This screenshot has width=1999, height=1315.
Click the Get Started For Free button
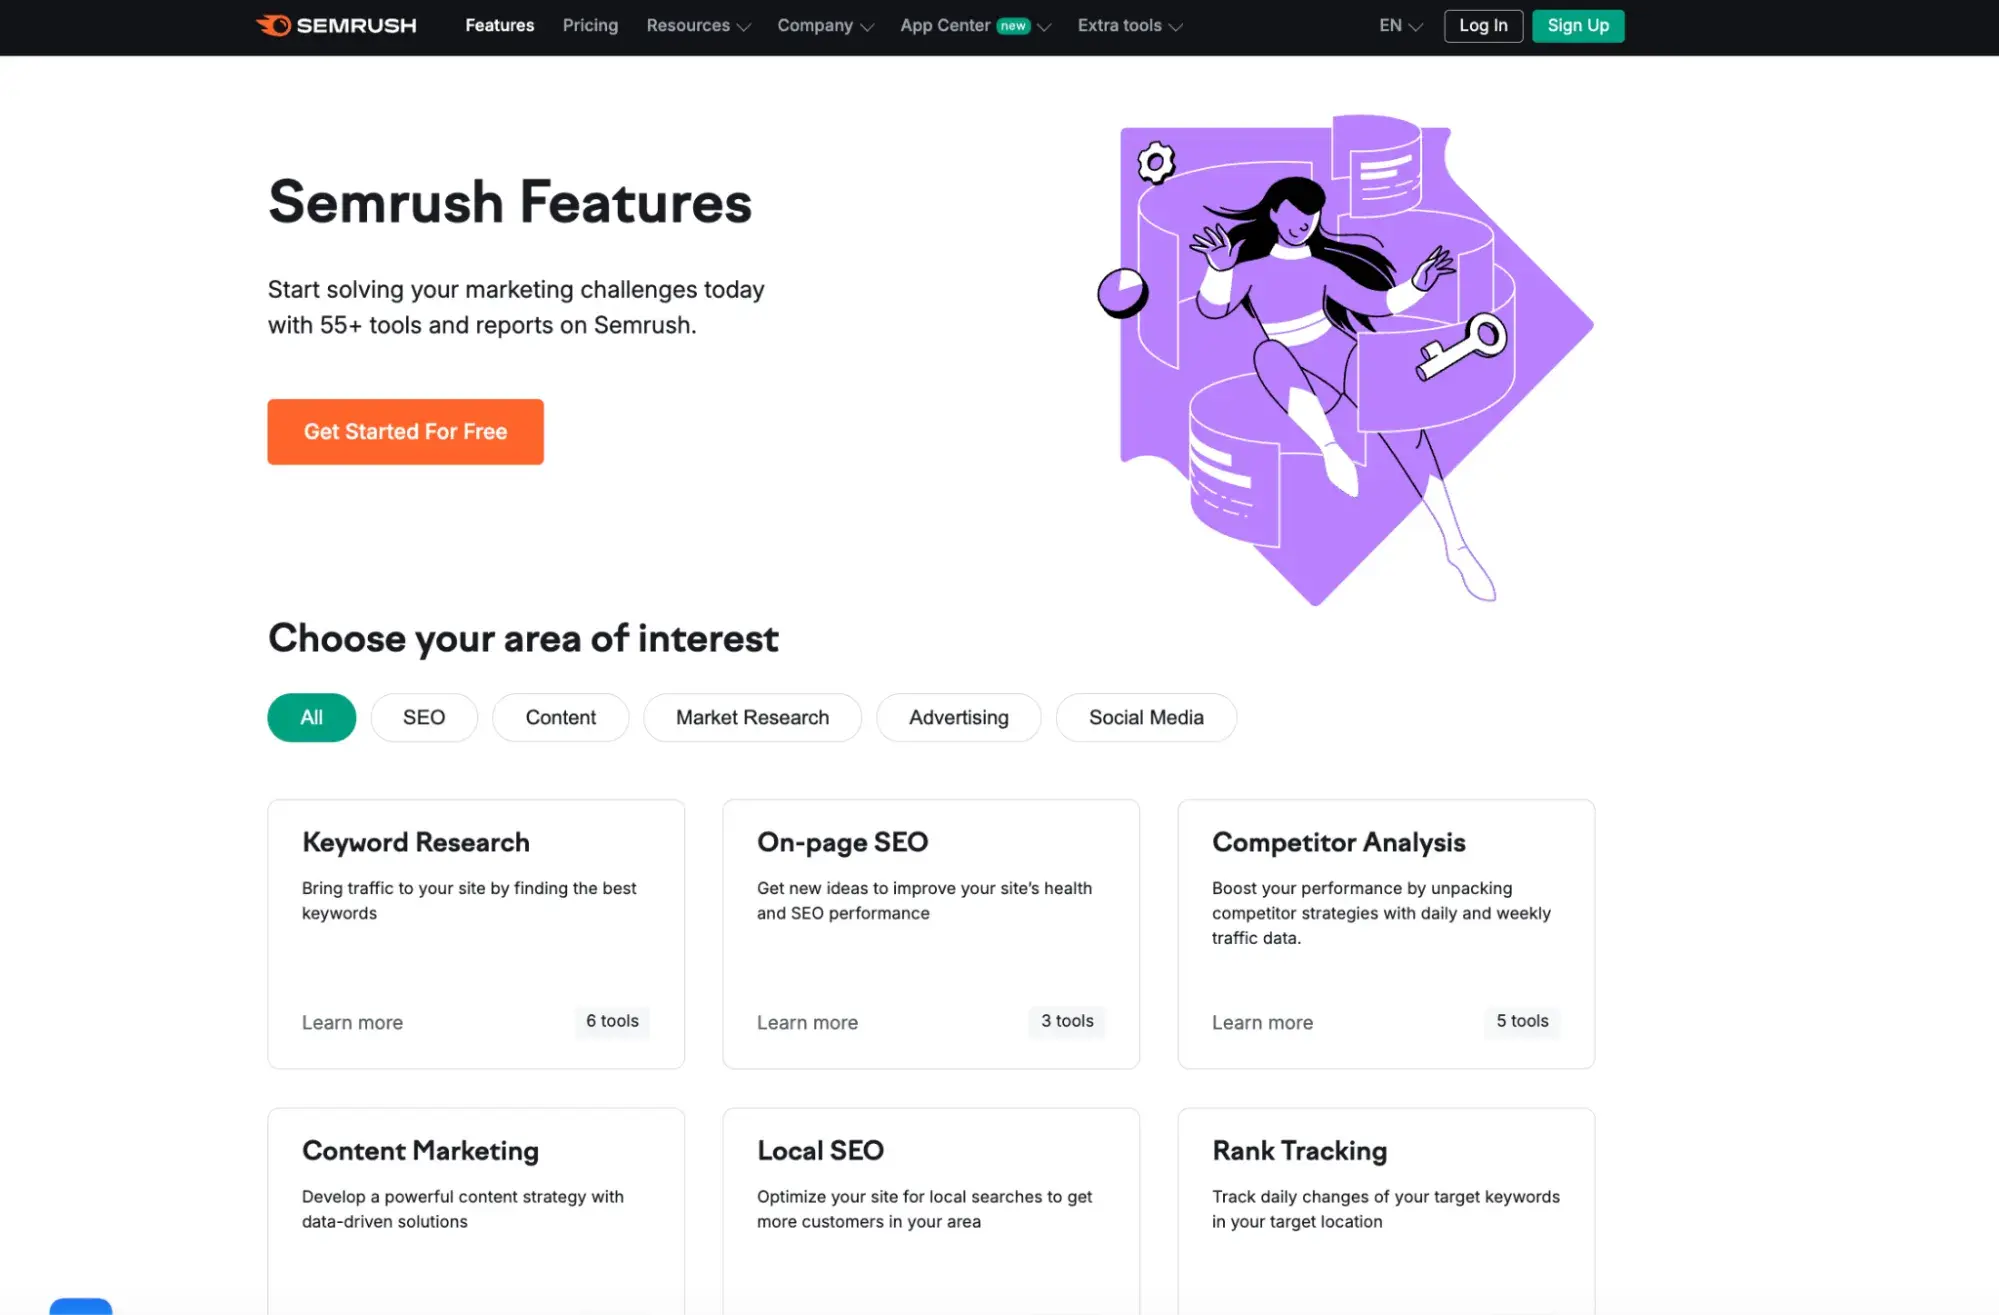tap(405, 431)
